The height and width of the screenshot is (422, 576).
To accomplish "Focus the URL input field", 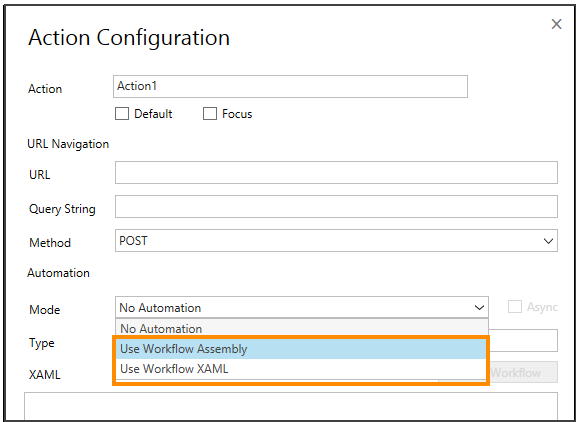I will [336, 172].
